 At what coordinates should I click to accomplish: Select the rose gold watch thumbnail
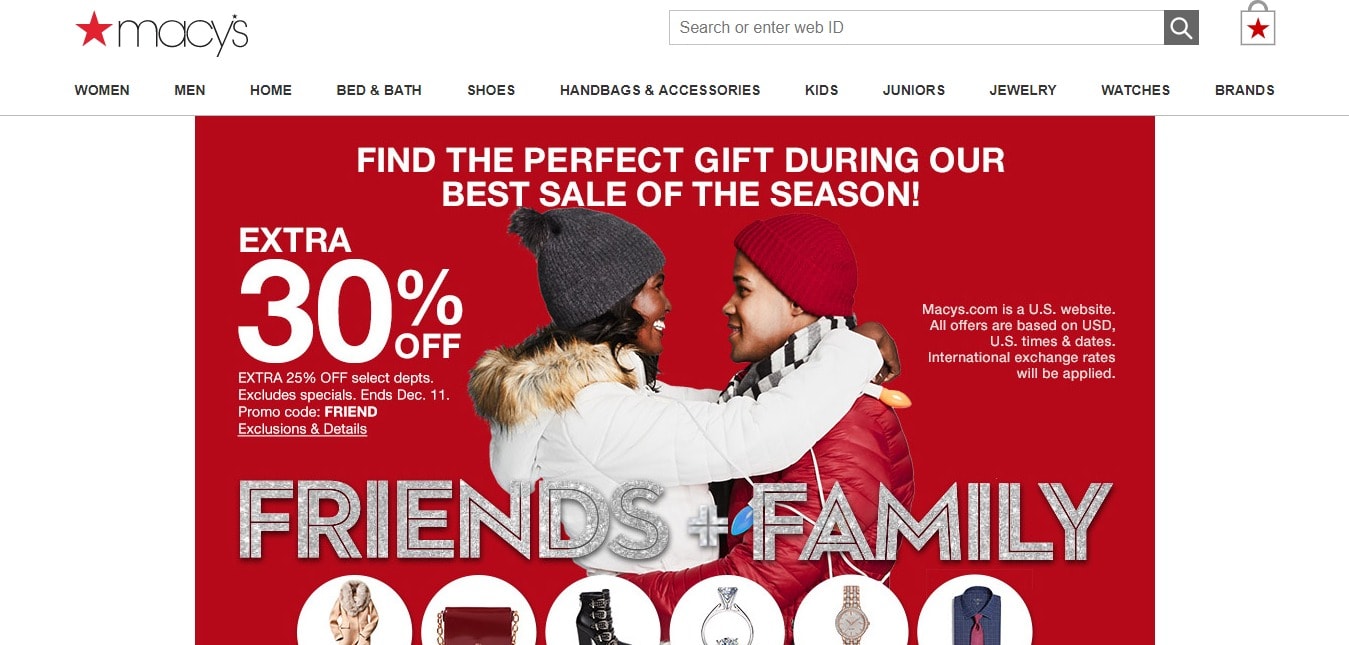(x=851, y=610)
